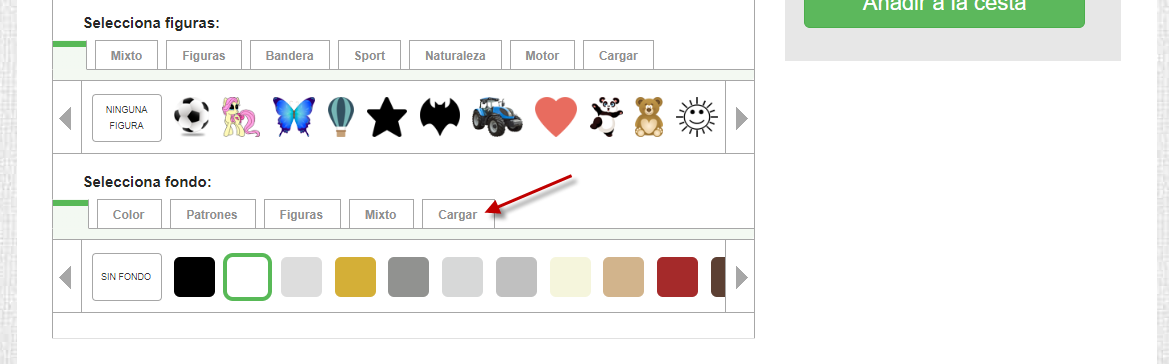Select the soccer ball figure
The image size is (1169, 364).
pyautogui.click(x=192, y=117)
